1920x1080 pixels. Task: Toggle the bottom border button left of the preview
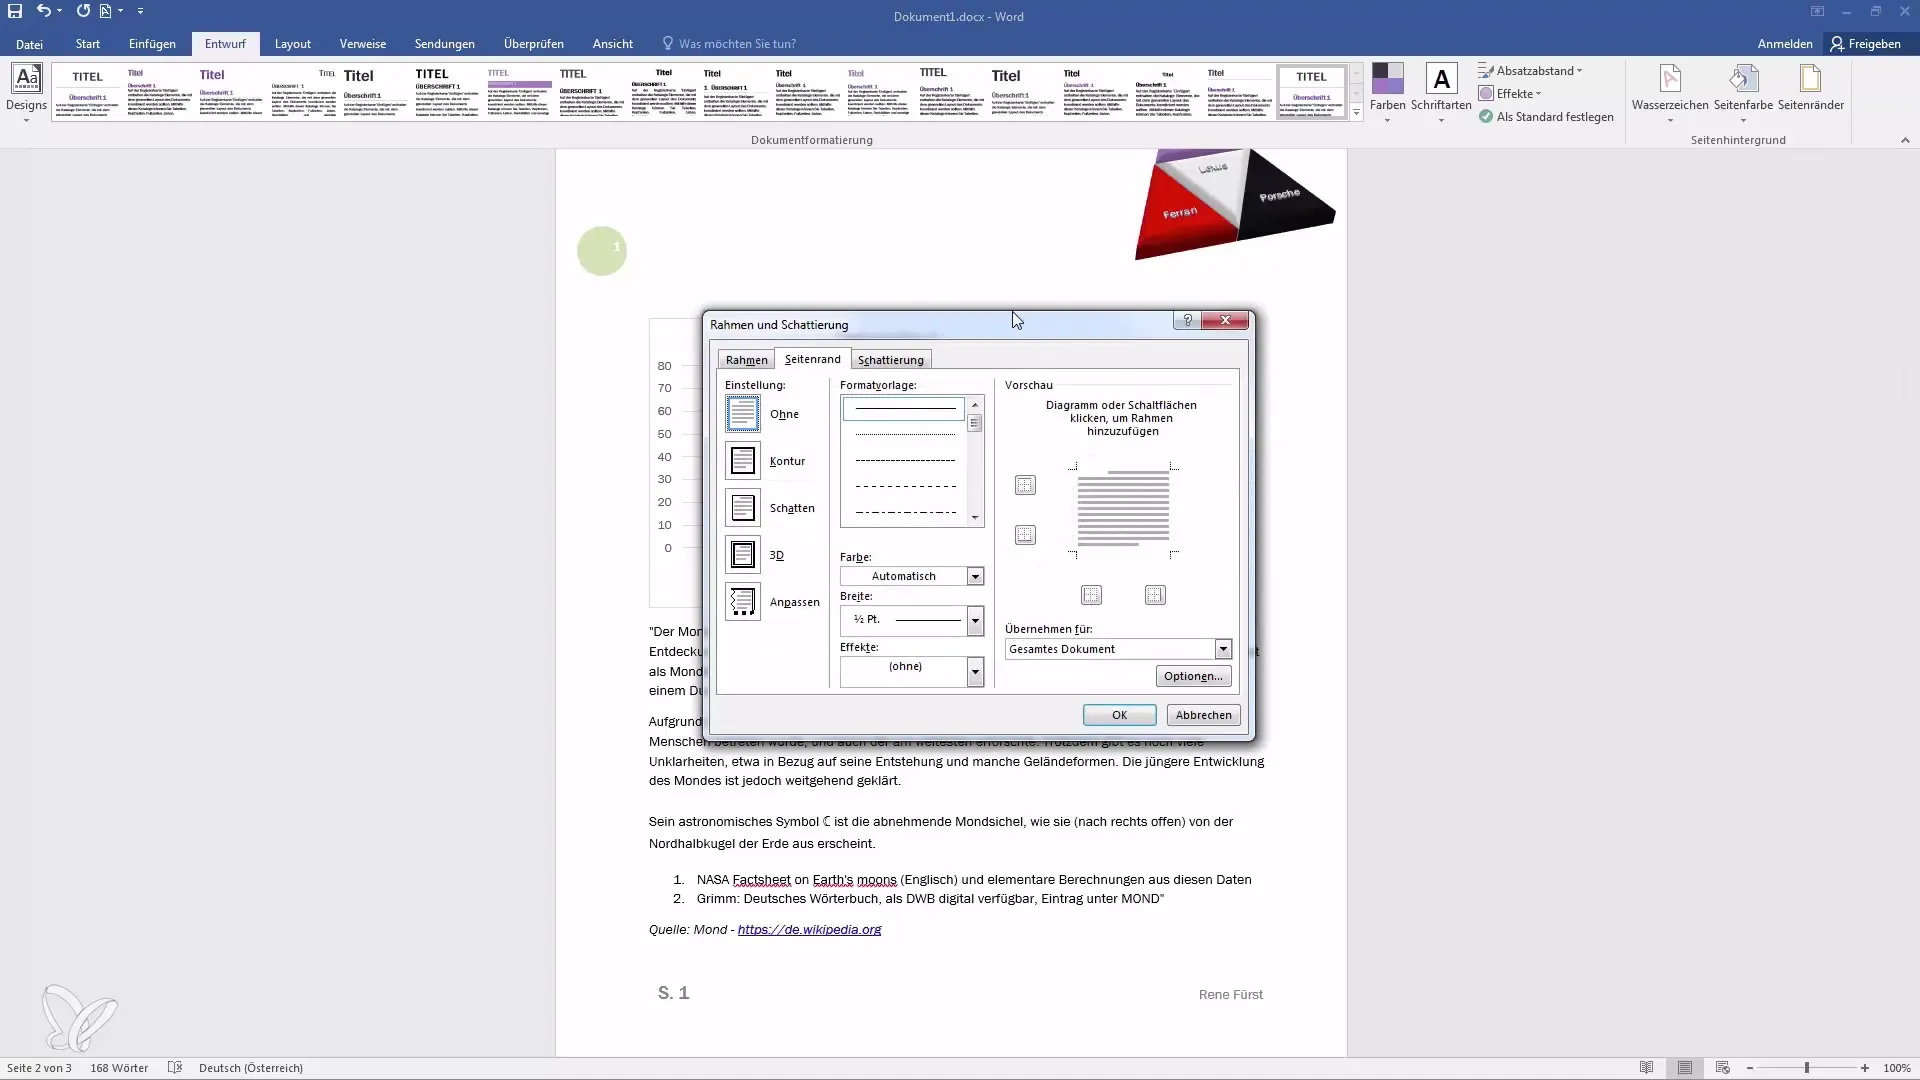1025,535
